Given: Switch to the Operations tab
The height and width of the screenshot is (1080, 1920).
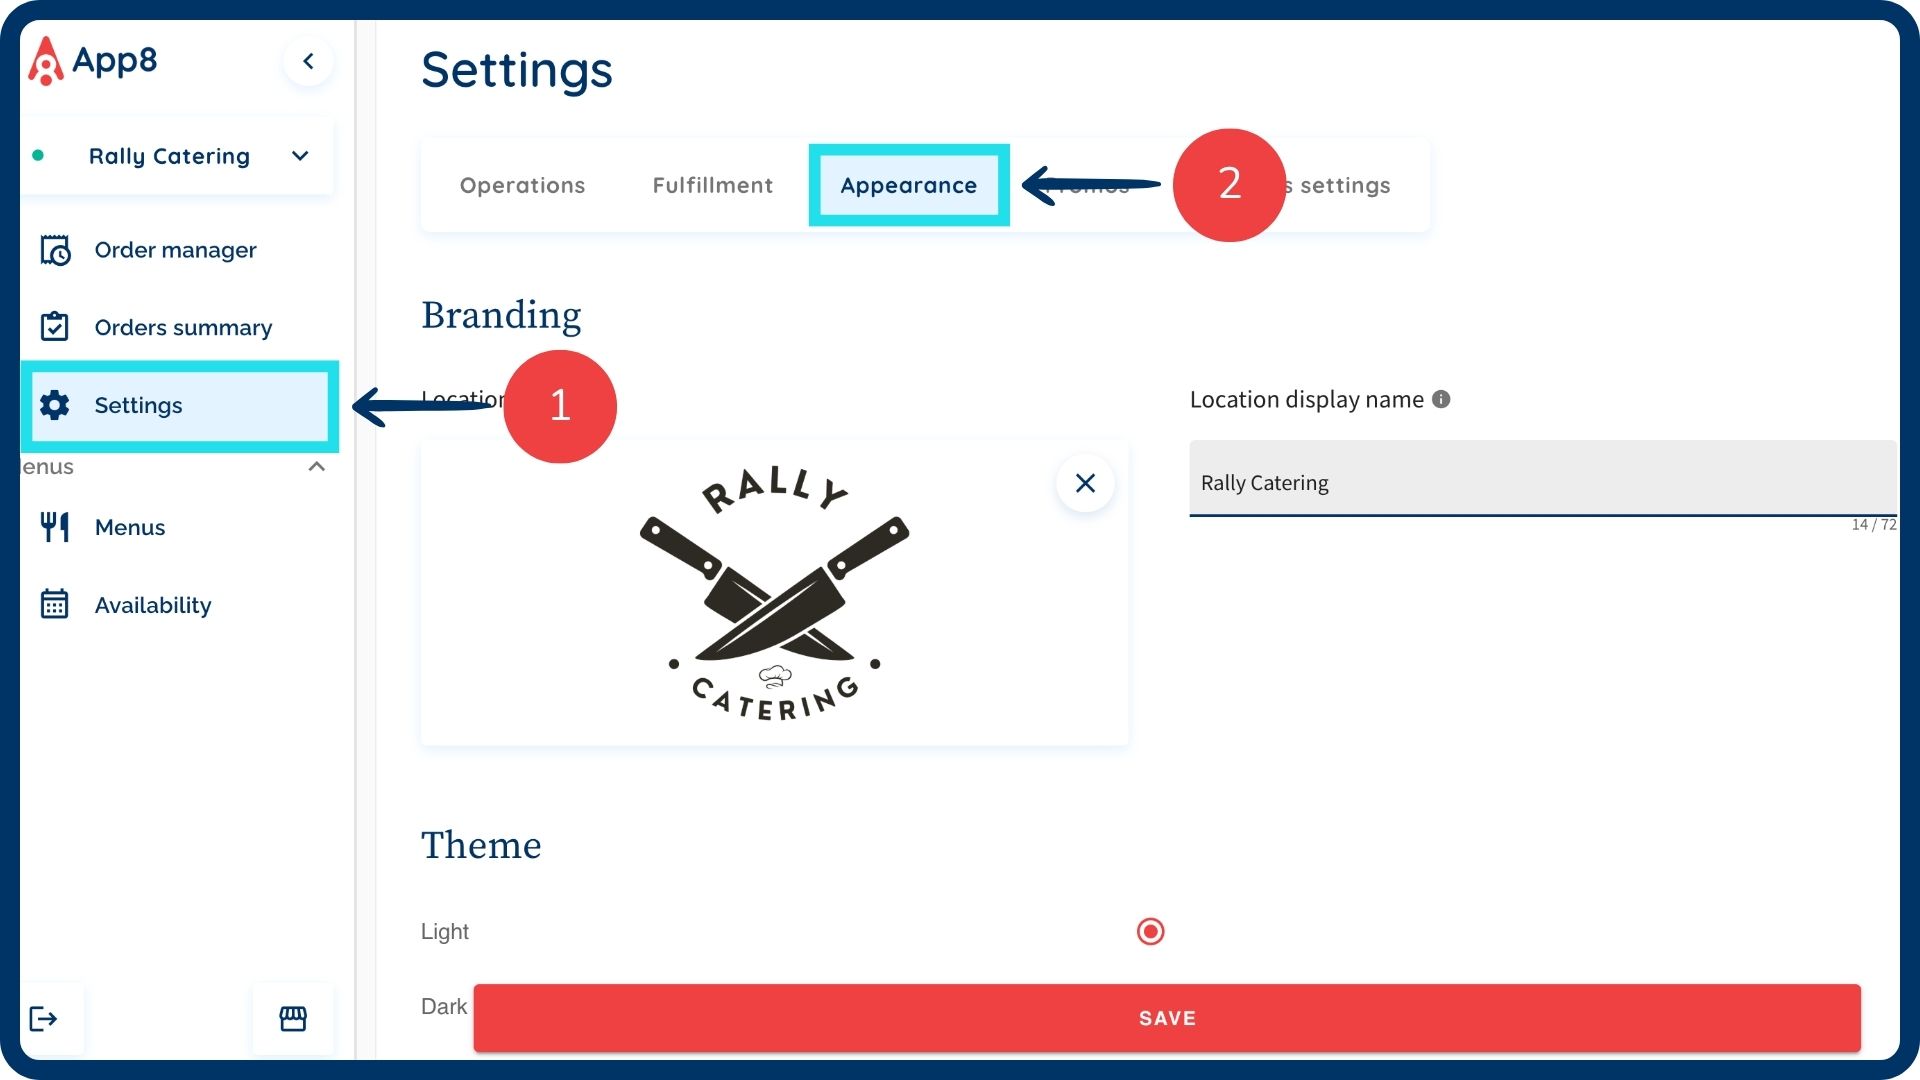Looking at the screenshot, I should [522, 185].
